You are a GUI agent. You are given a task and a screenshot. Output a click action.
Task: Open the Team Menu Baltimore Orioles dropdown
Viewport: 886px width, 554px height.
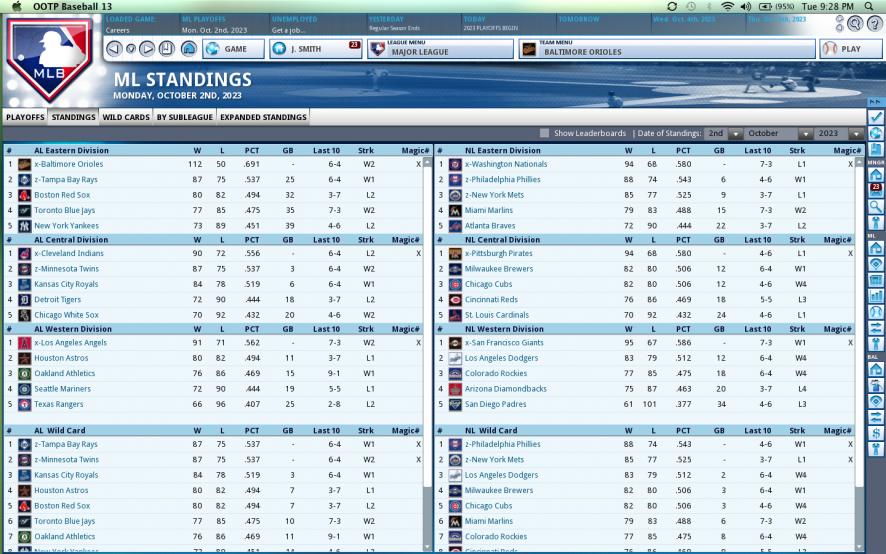point(667,49)
